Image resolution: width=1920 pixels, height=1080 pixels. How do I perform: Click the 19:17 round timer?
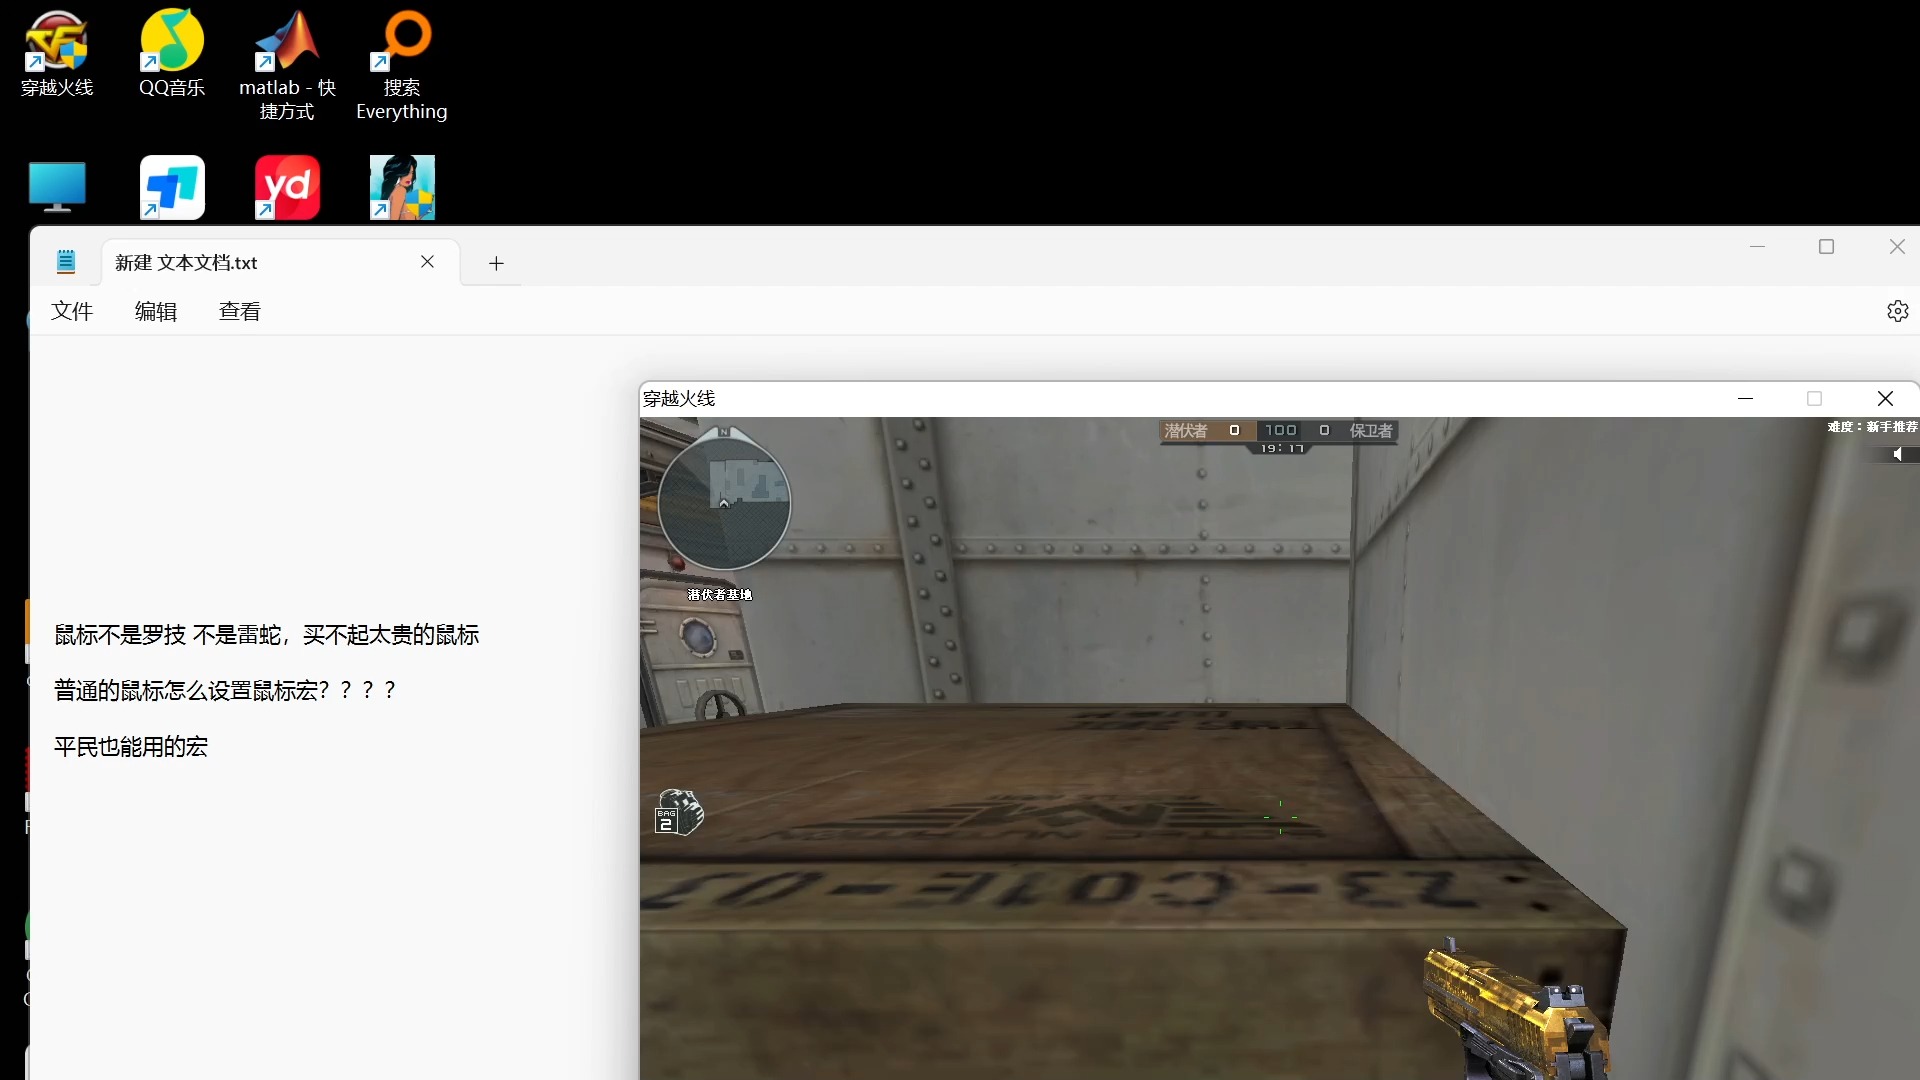1282,448
